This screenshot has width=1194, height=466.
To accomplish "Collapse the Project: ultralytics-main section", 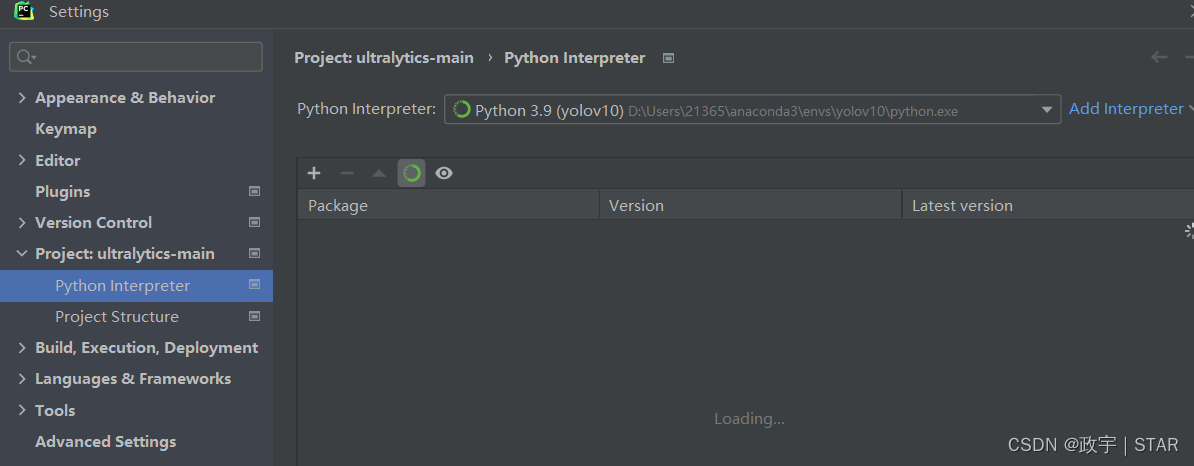I will [21, 254].
